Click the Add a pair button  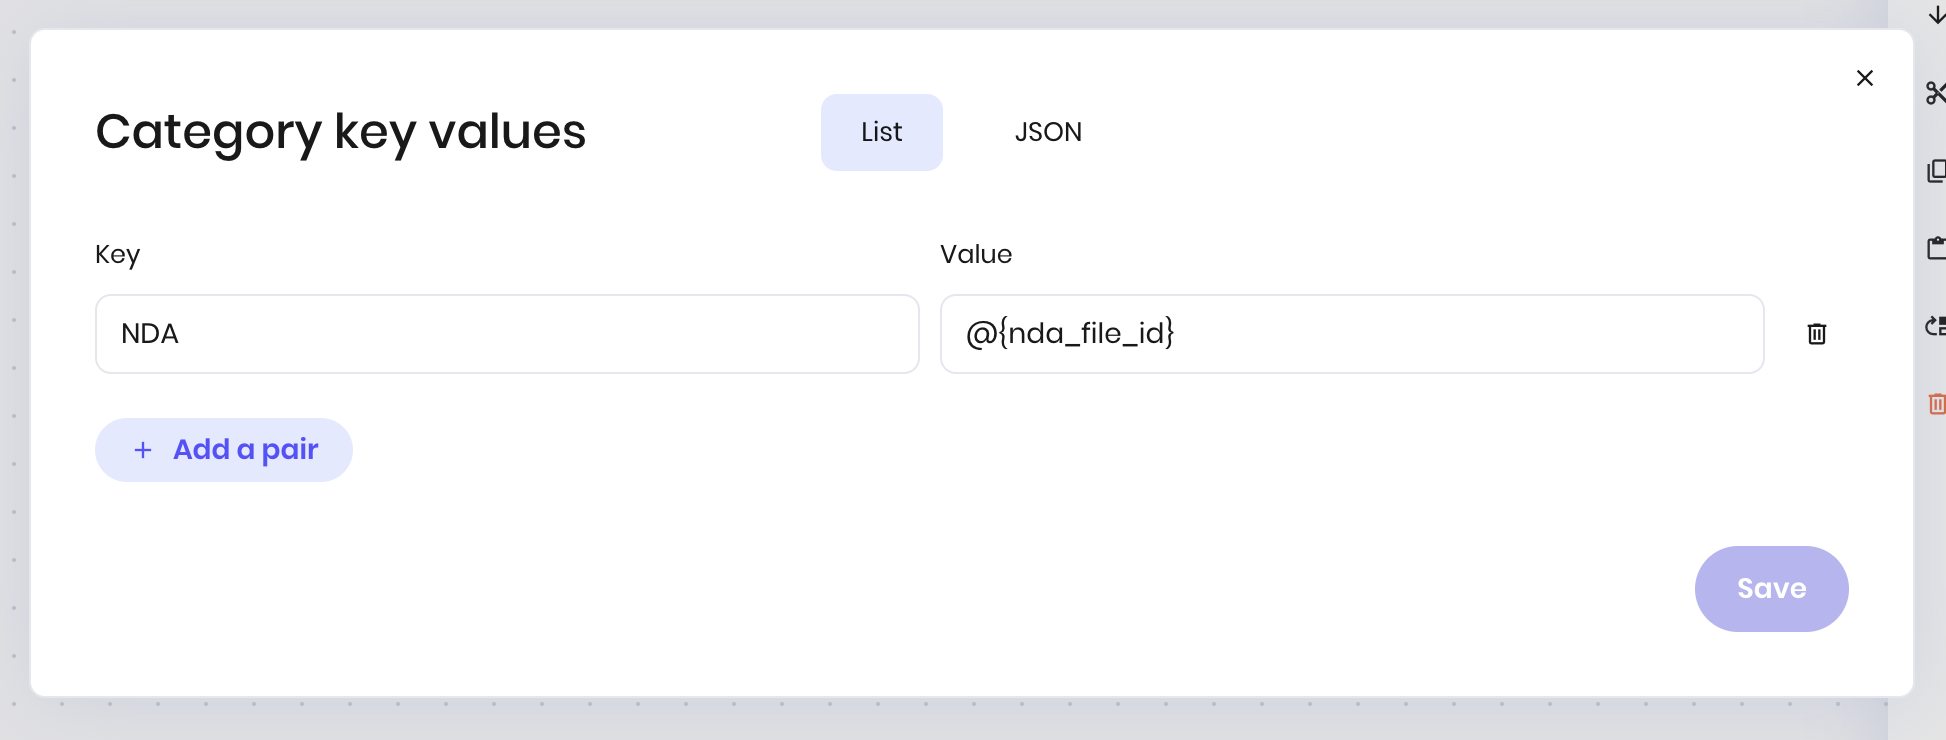click(224, 450)
